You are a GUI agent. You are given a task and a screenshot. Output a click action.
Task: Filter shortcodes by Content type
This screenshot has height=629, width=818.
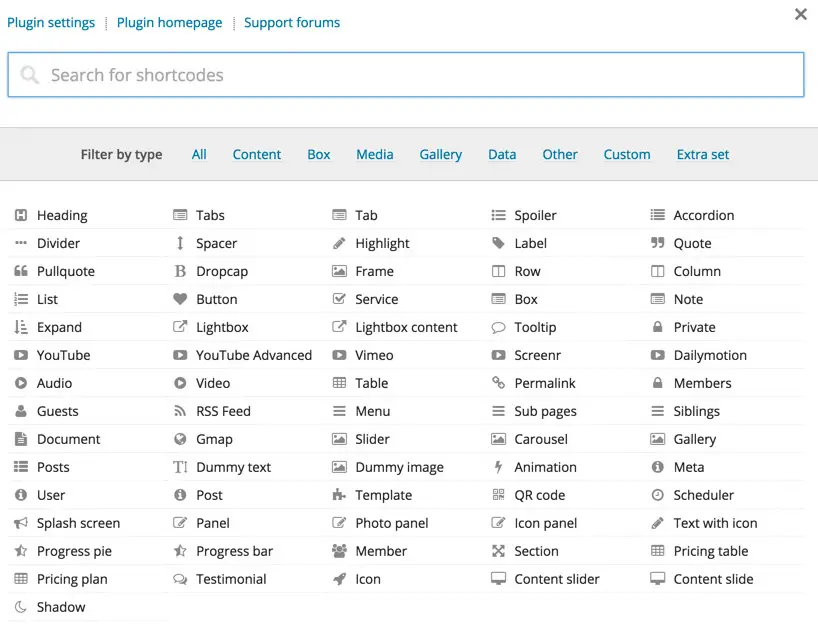click(x=257, y=154)
